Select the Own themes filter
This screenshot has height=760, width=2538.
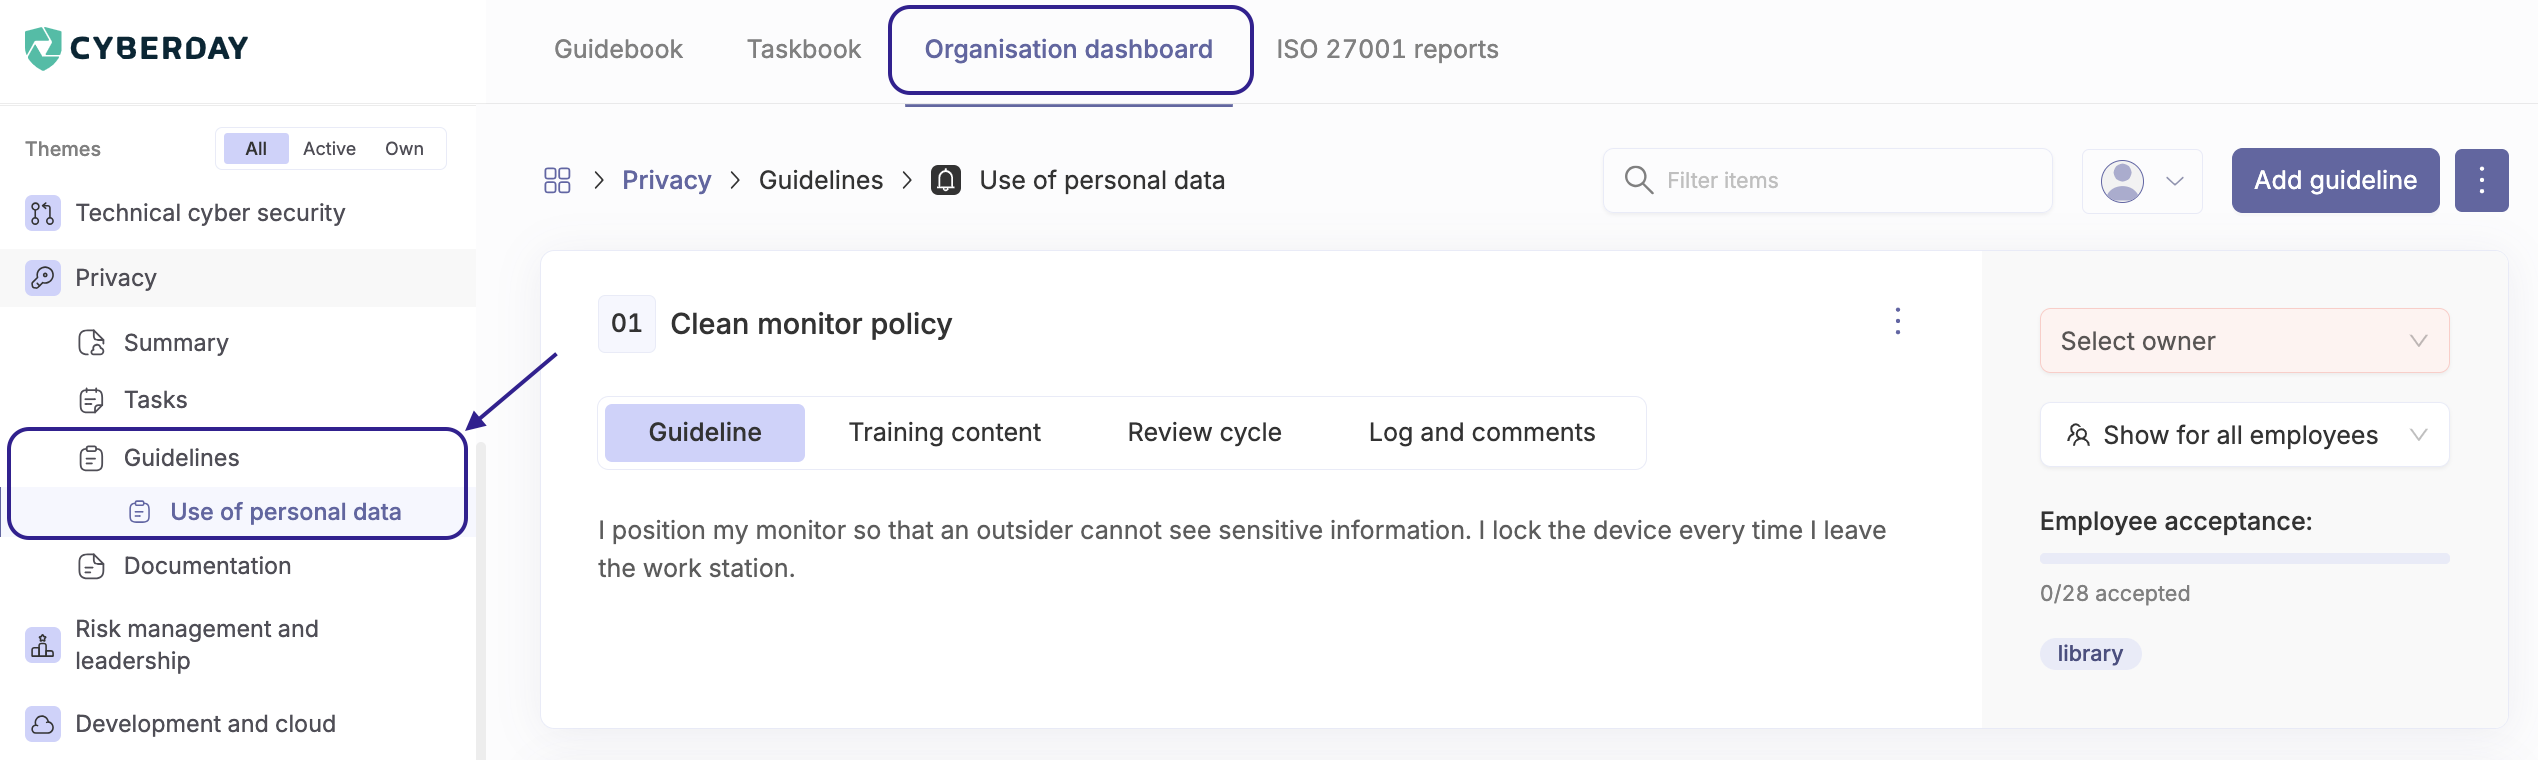404,148
